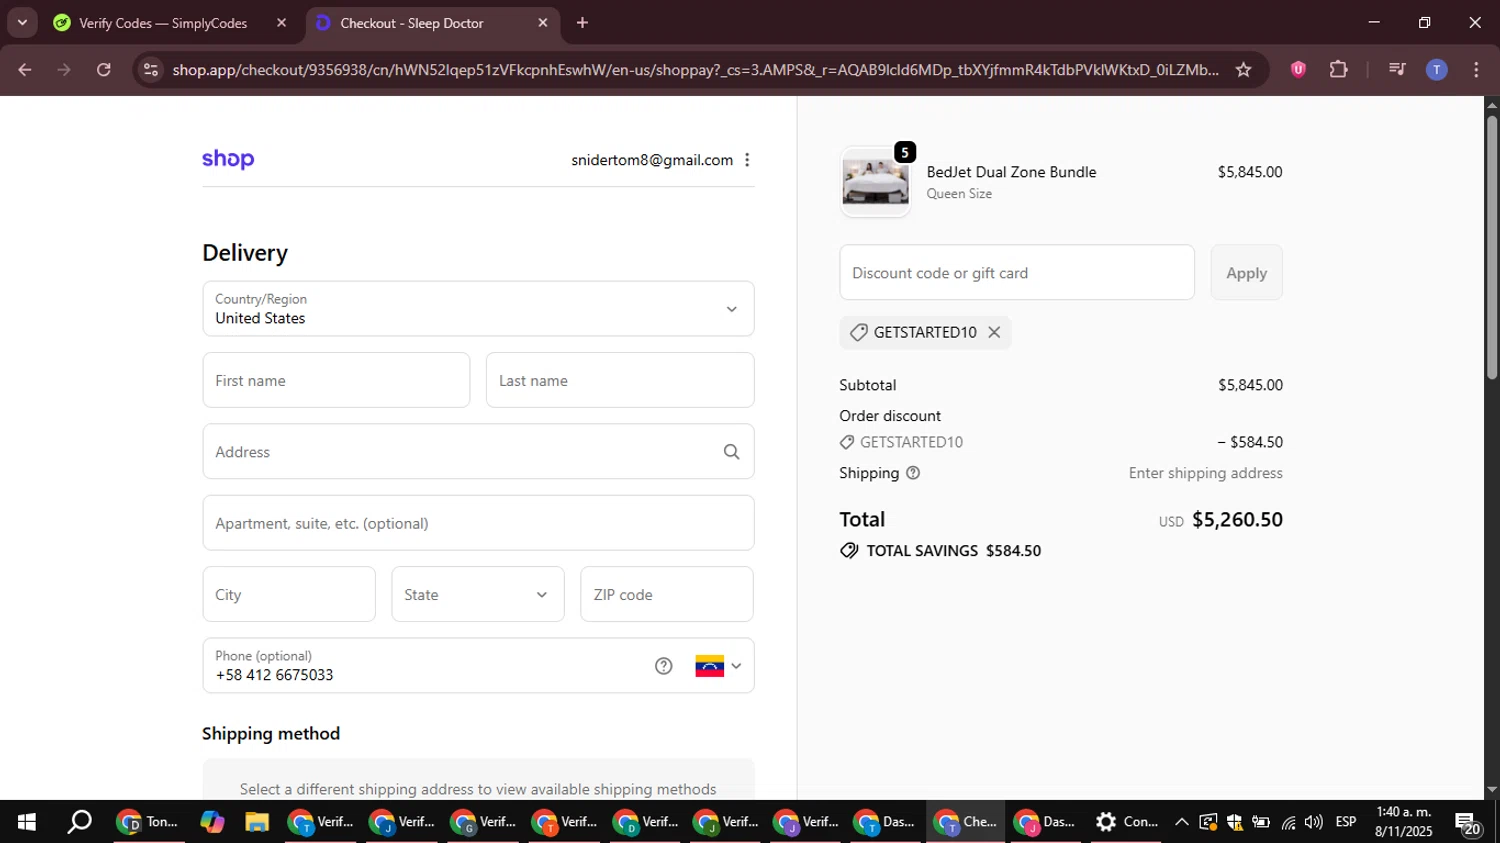Click the page vertical scrollbar
This screenshot has height=843, width=1500.
(1492, 248)
